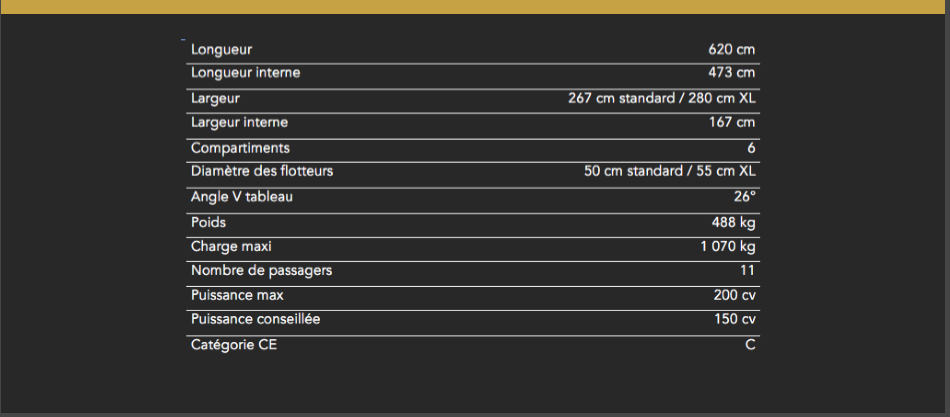
Task: Click the Angle V tableau label
Action: pos(242,197)
